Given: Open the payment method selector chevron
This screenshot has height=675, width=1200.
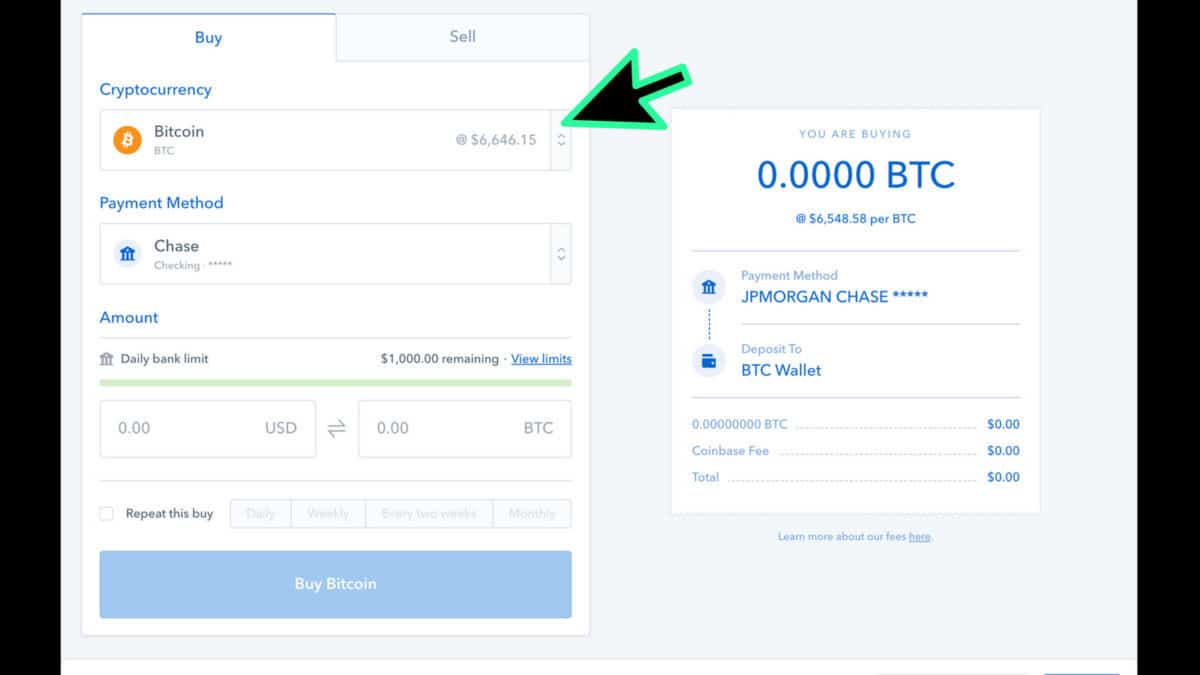Looking at the screenshot, I should point(561,253).
